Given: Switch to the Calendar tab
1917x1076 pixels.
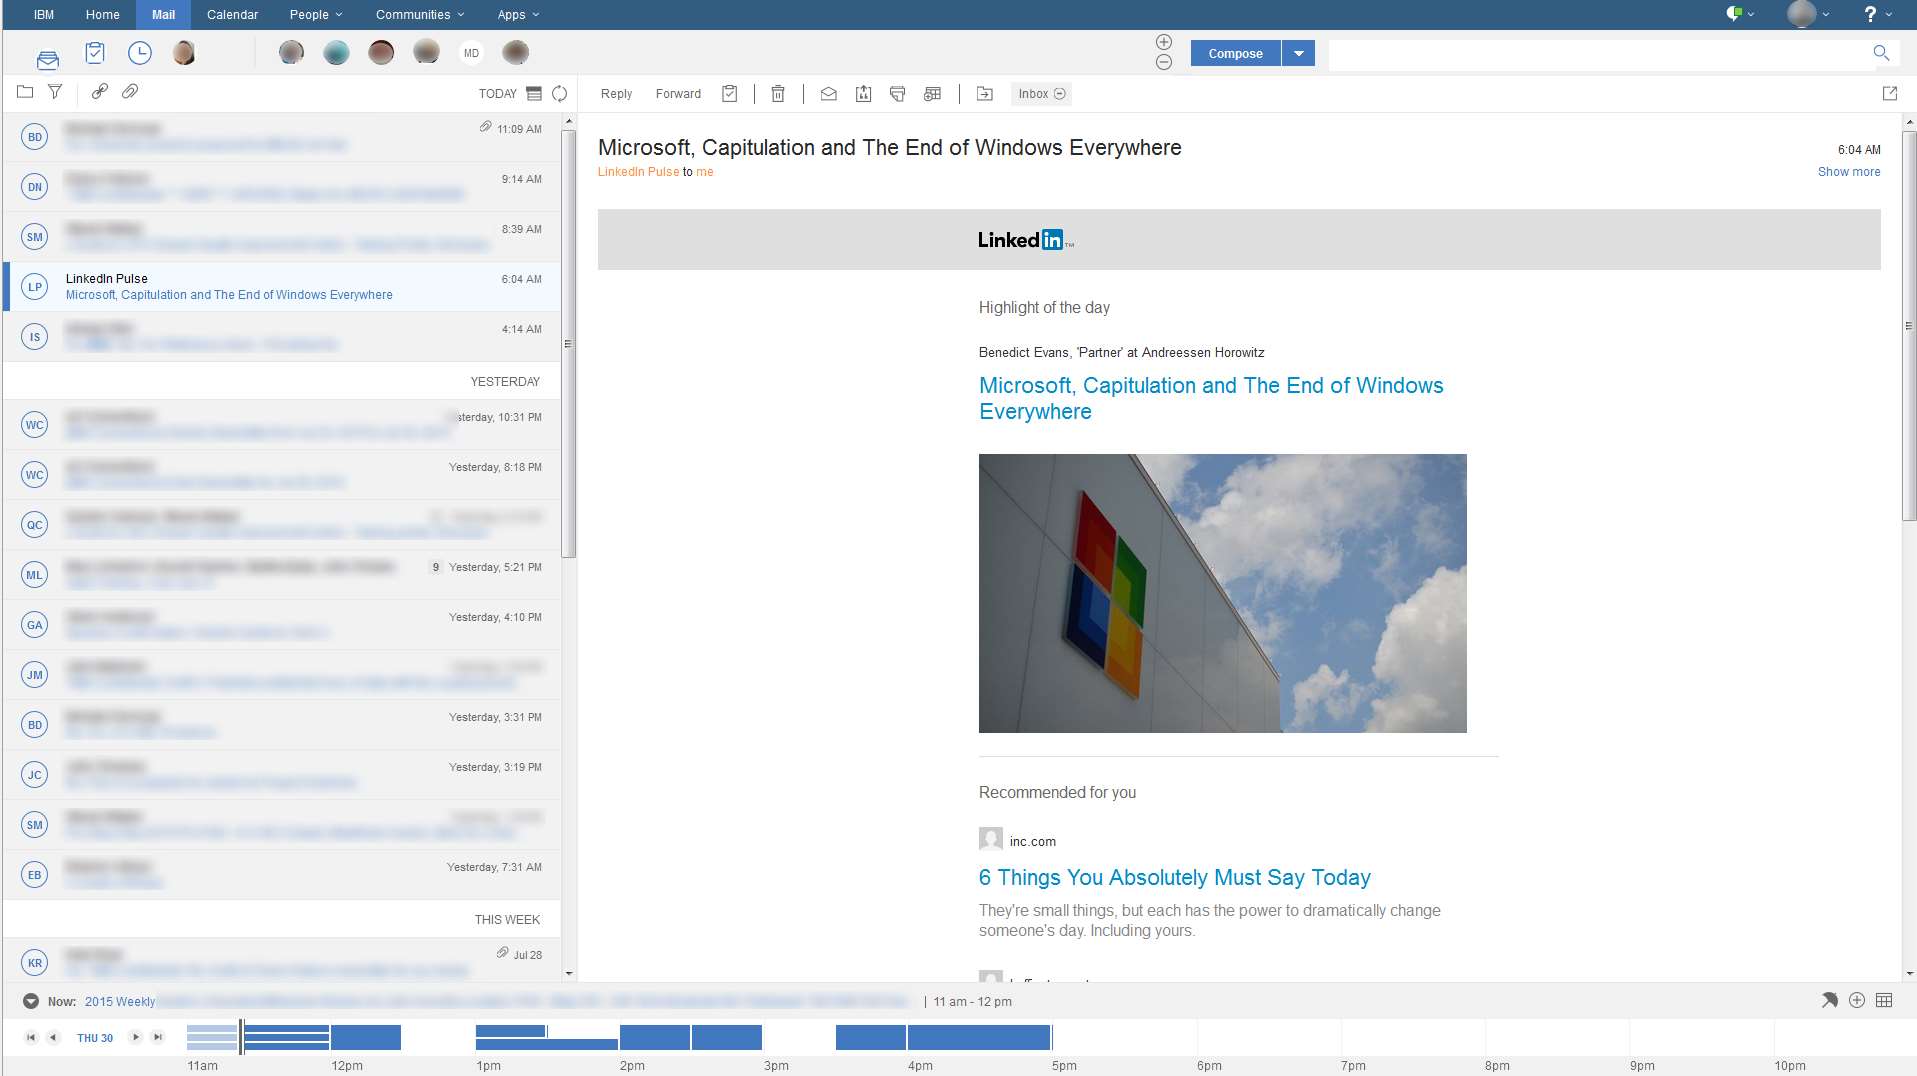Looking at the screenshot, I should 232,15.
